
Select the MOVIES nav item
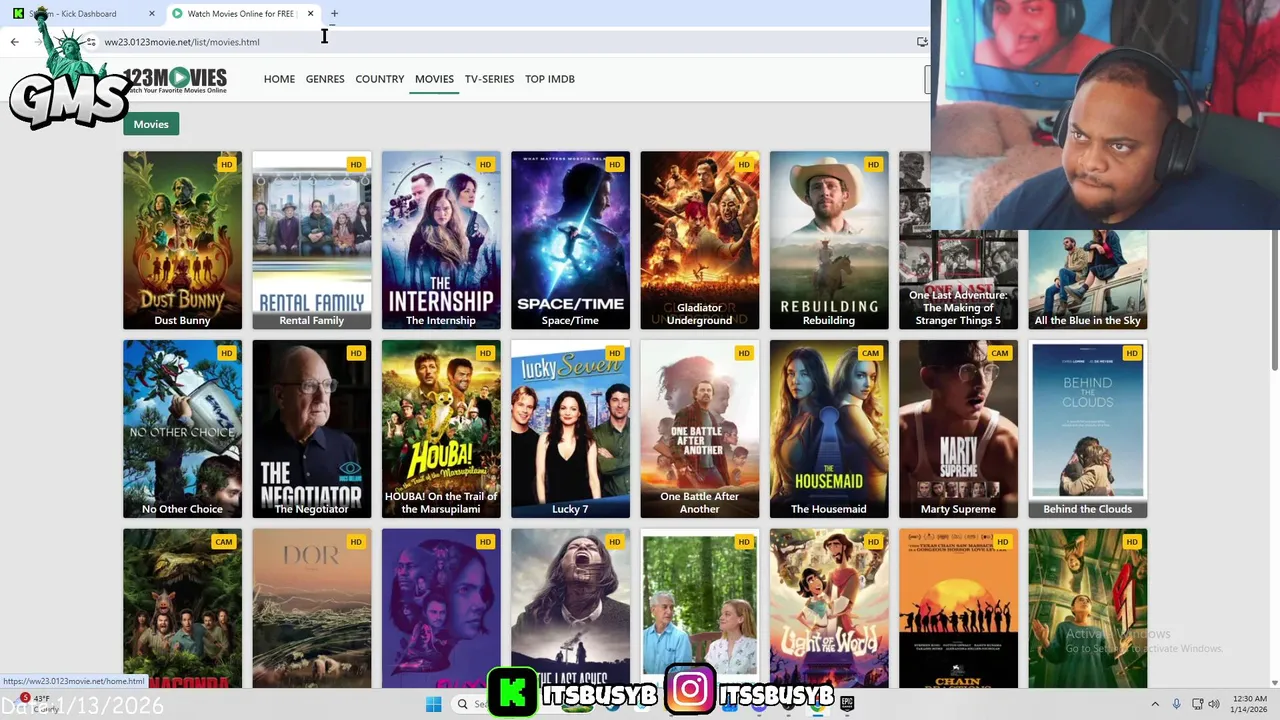click(x=434, y=79)
